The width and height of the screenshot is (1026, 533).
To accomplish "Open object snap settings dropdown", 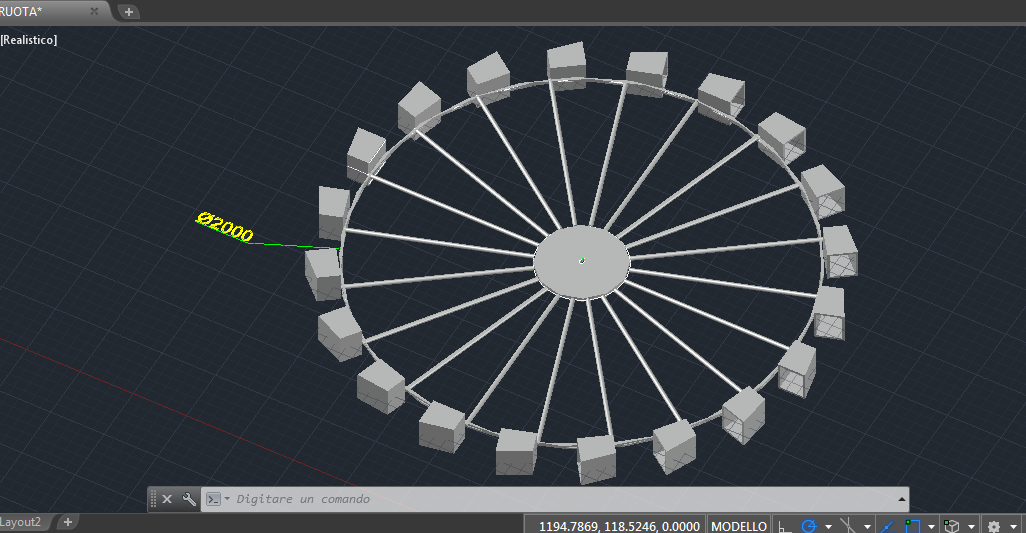I will pos(931,526).
